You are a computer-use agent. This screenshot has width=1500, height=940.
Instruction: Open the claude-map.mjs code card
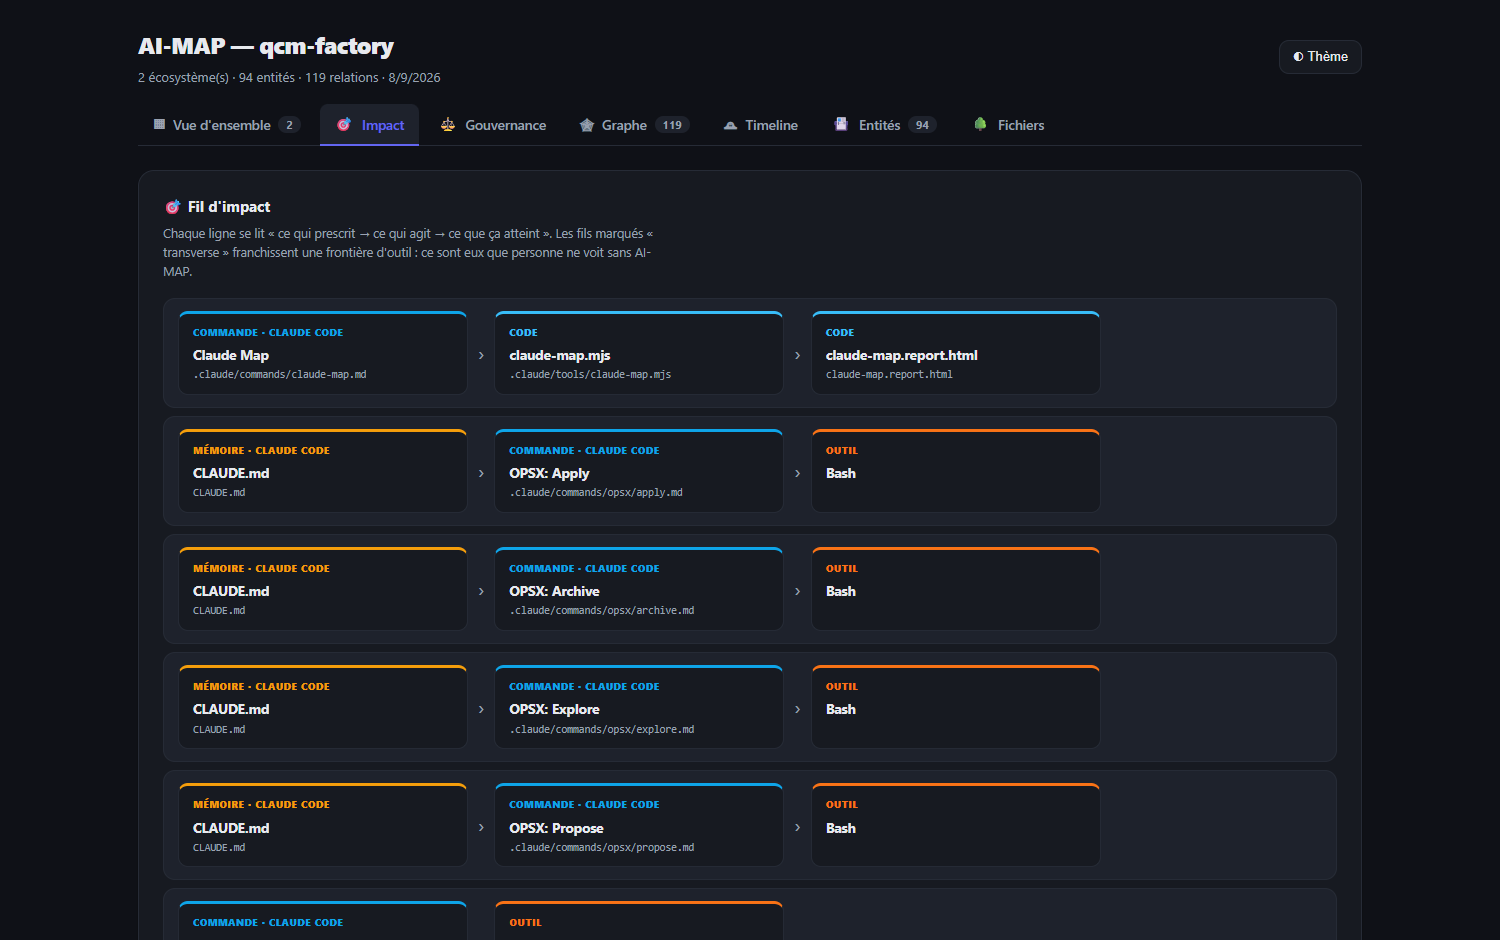tap(639, 353)
